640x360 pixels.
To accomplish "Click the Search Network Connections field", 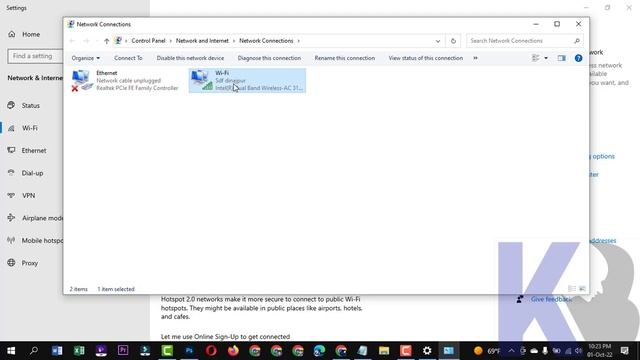I will coord(525,41).
